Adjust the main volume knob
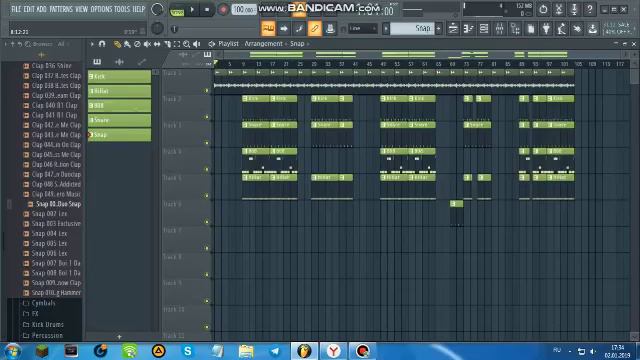This screenshot has height=360, width=640. point(157,9)
